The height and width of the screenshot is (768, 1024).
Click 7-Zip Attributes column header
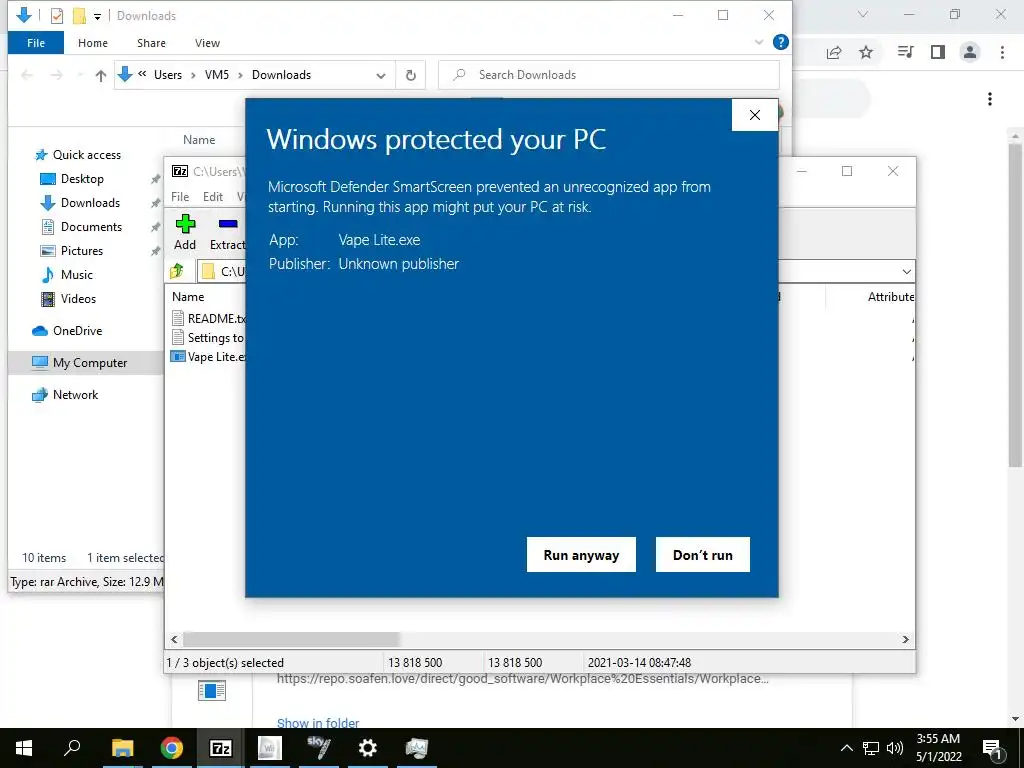click(891, 296)
